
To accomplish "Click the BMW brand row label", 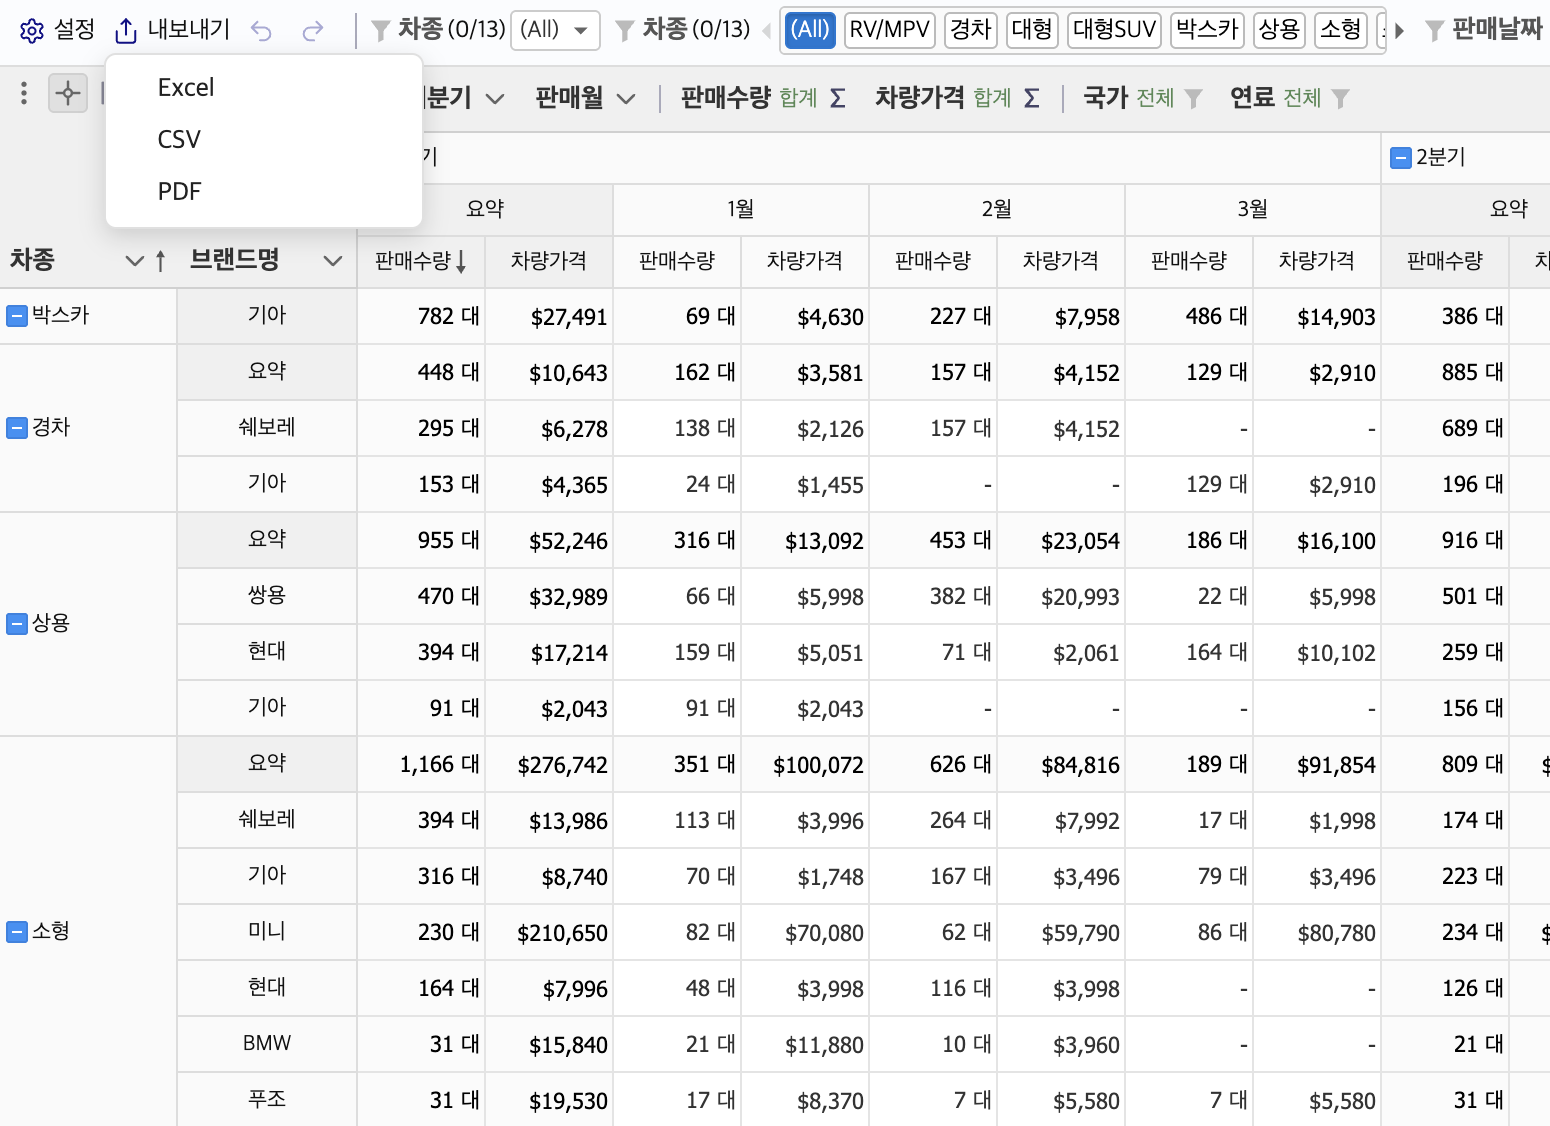I will [267, 1044].
